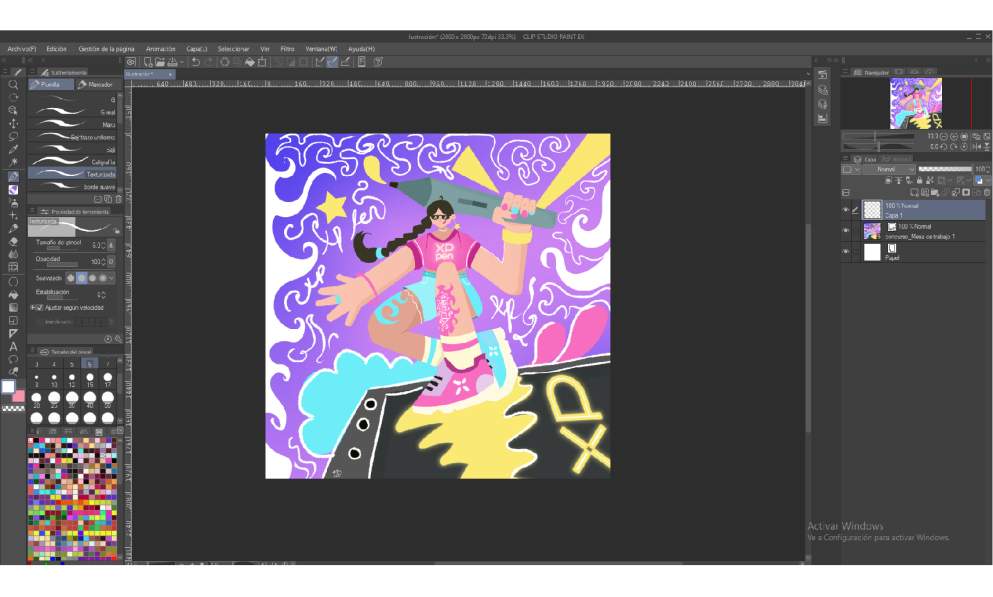Click the Navigator zoom slider
The height and width of the screenshot is (597, 993).
pos(878,136)
